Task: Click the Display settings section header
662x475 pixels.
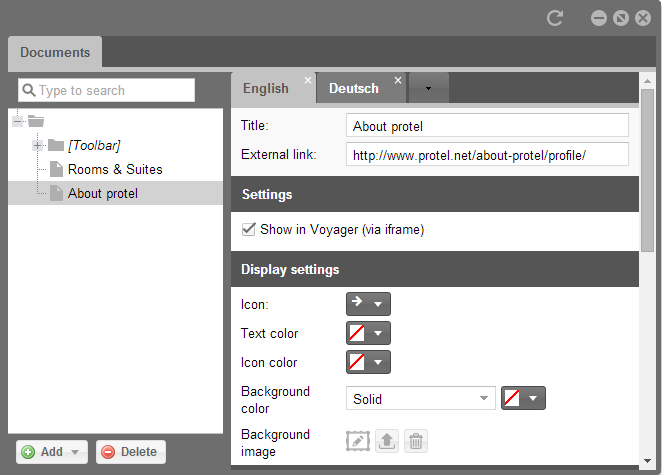Action: point(435,269)
